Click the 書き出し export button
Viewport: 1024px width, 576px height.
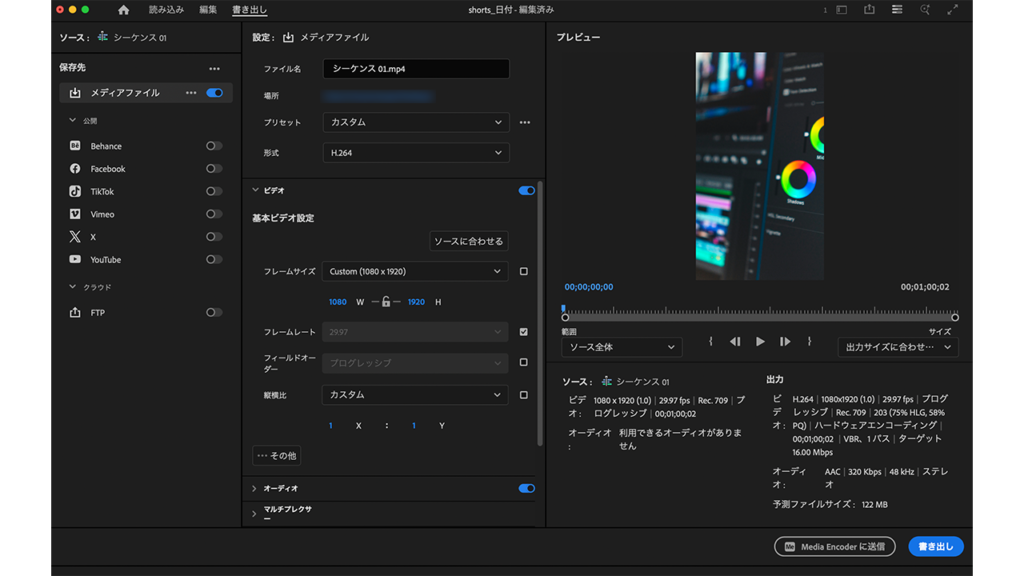click(935, 547)
